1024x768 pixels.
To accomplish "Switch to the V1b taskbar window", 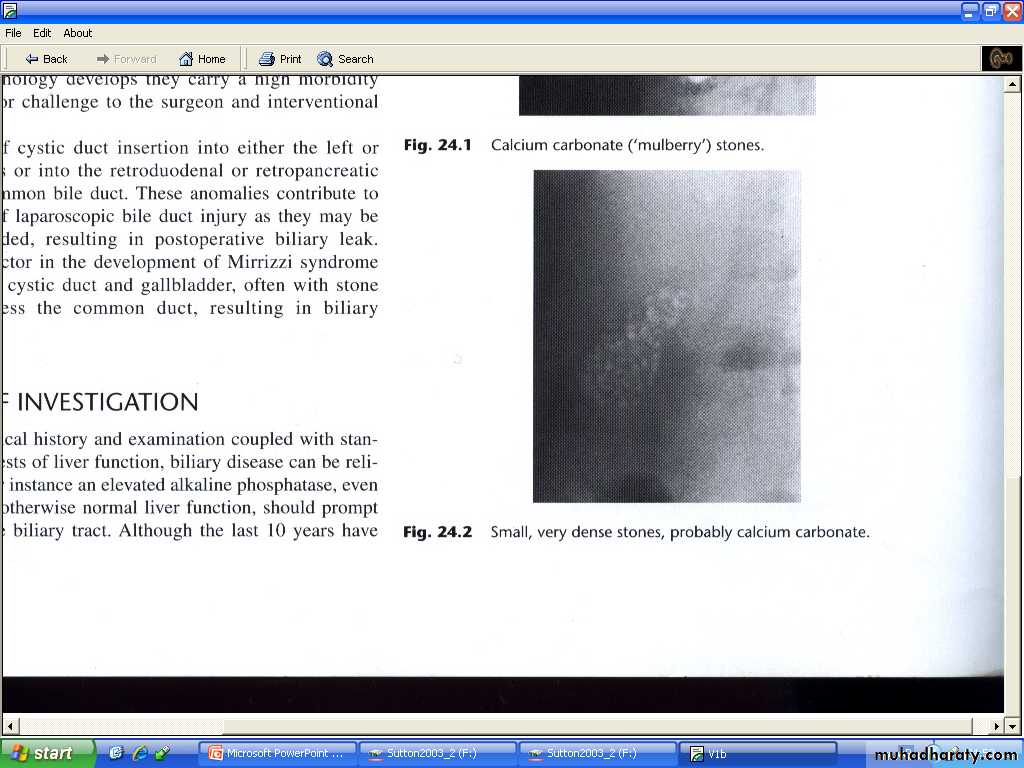I will (x=758, y=754).
